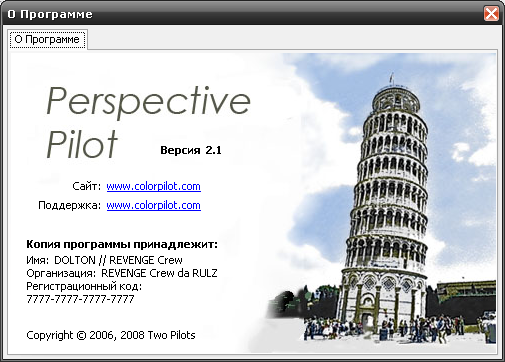Click the Копия программы принадлежит heading

point(122,244)
